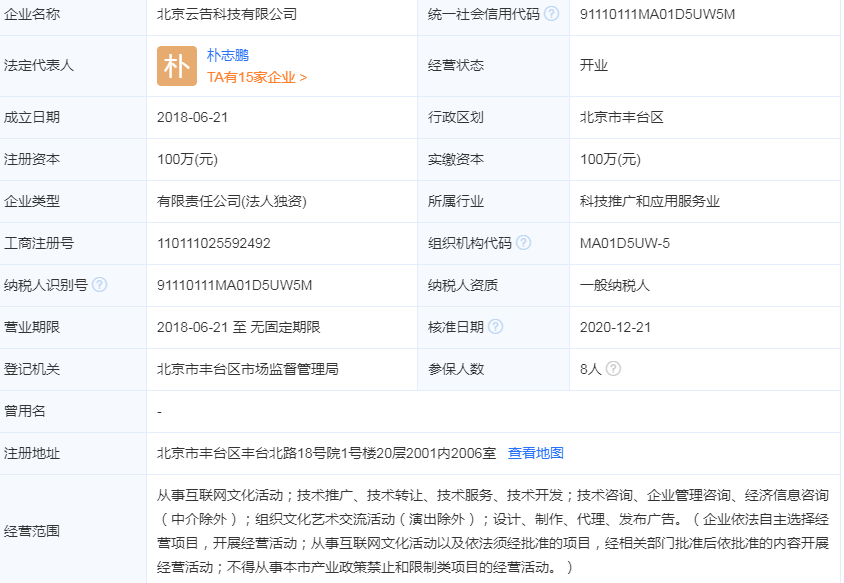Click 成立日期 label

32,117
